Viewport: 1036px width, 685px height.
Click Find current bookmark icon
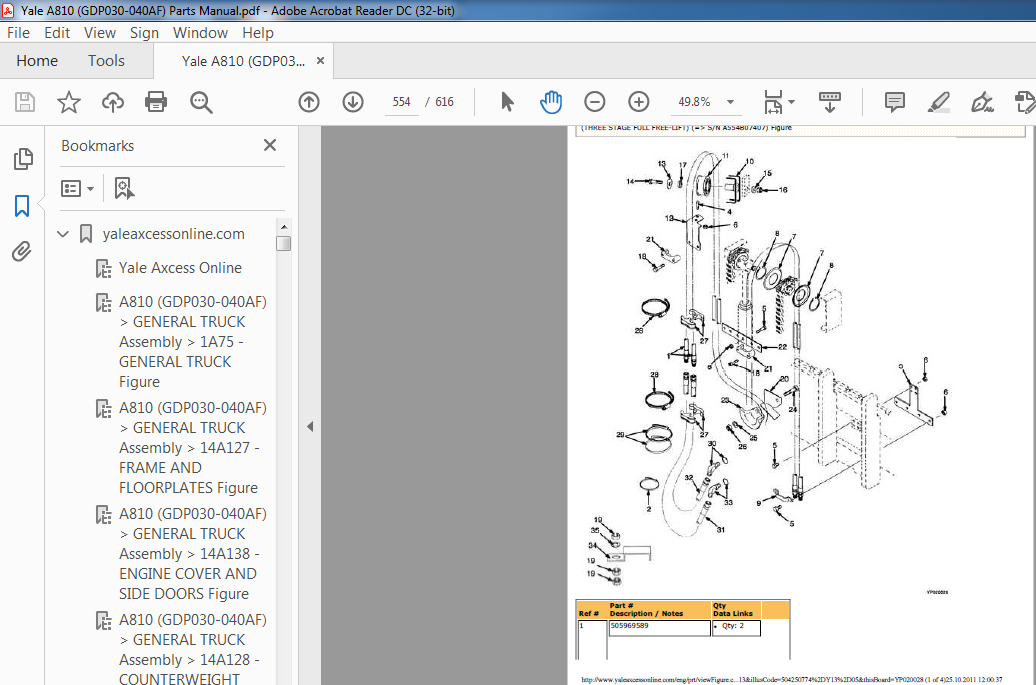[124, 188]
